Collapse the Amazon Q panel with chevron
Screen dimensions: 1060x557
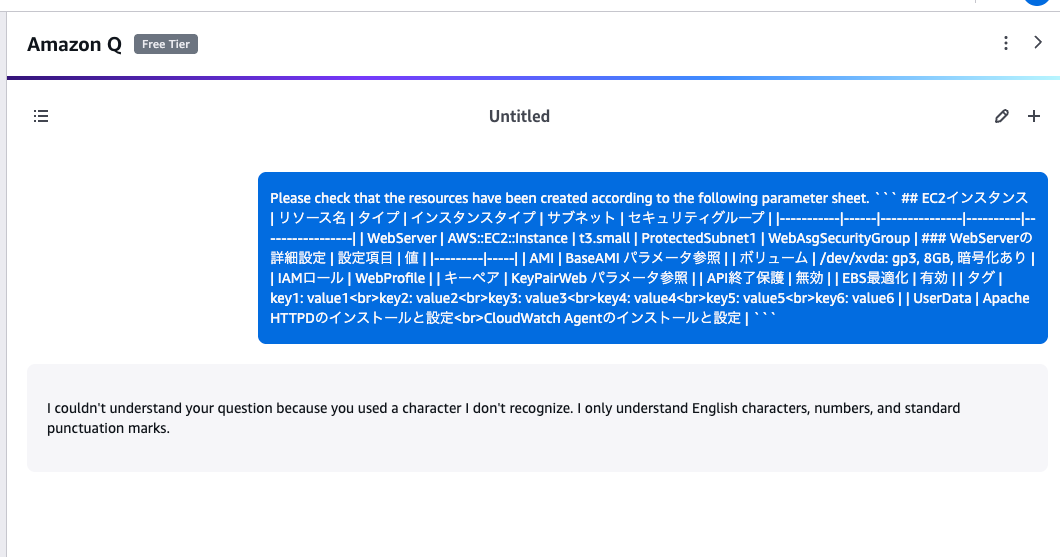(x=1038, y=43)
